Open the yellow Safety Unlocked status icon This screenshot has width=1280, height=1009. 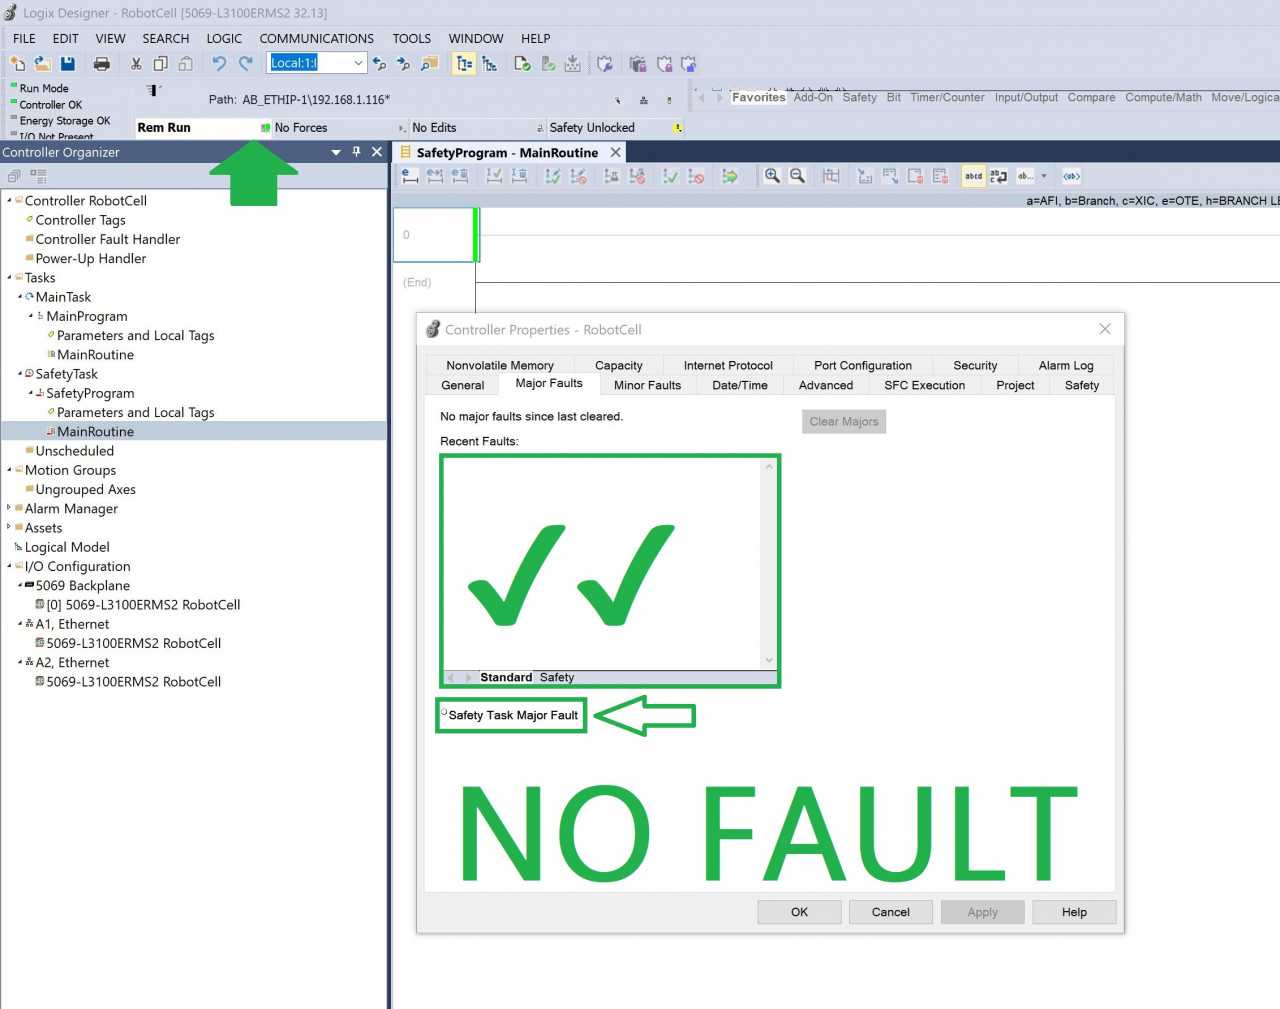pos(678,128)
